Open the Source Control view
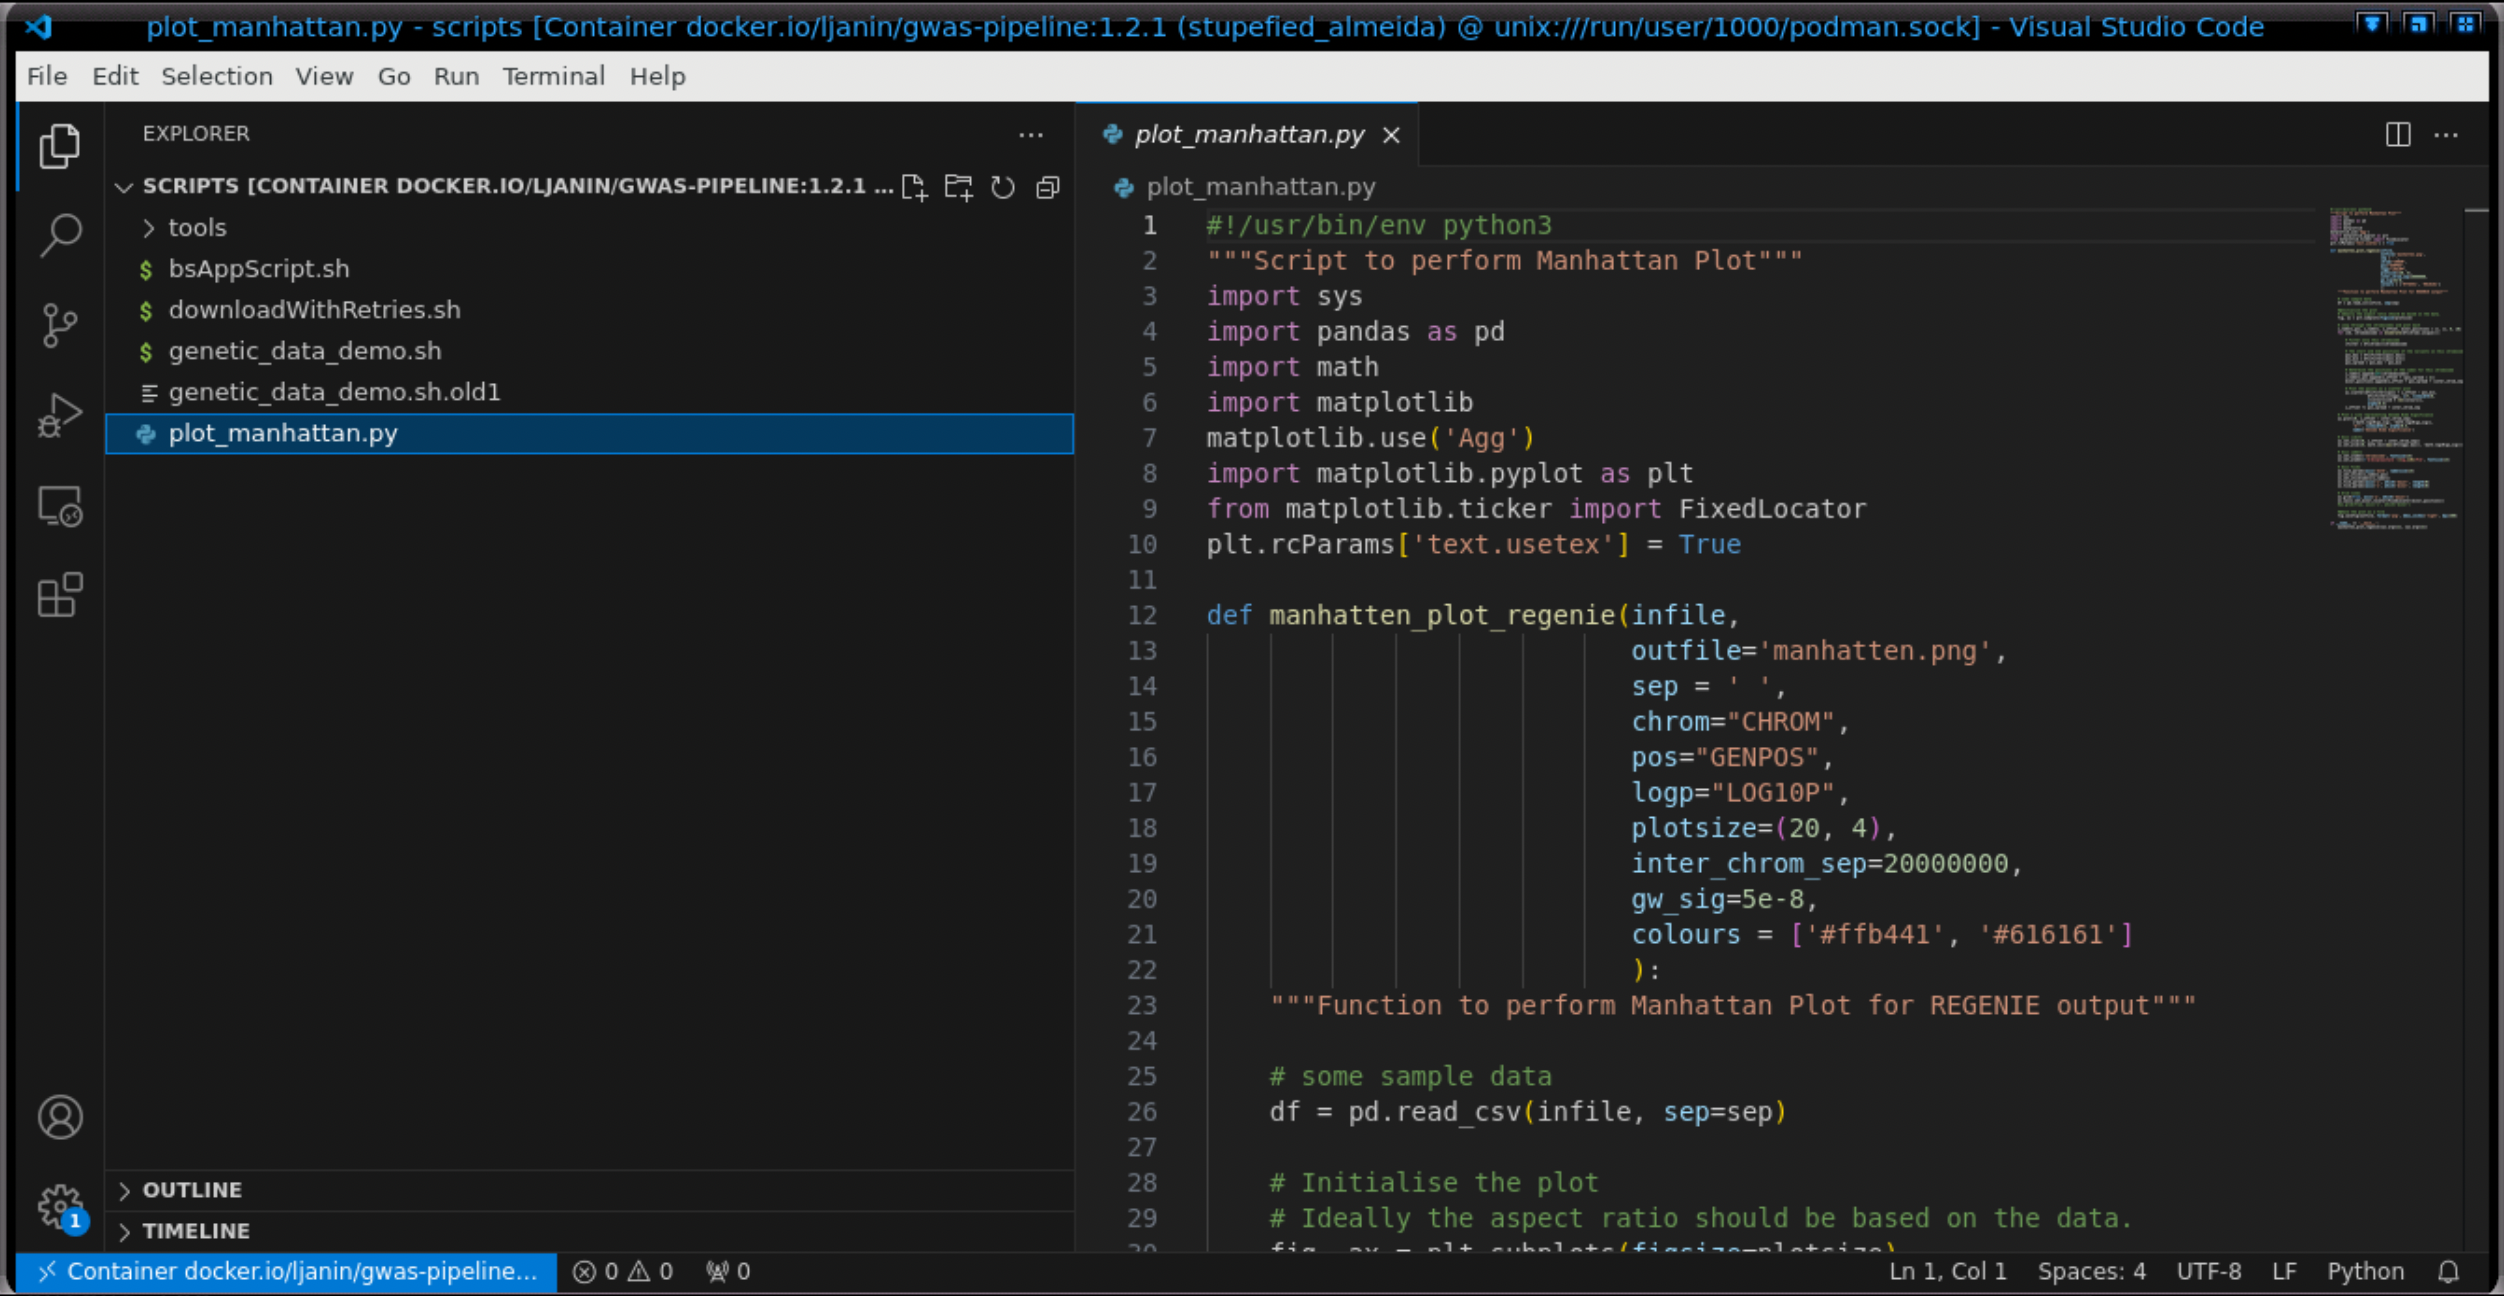Viewport: 2504px width, 1296px height. (60, 325)
